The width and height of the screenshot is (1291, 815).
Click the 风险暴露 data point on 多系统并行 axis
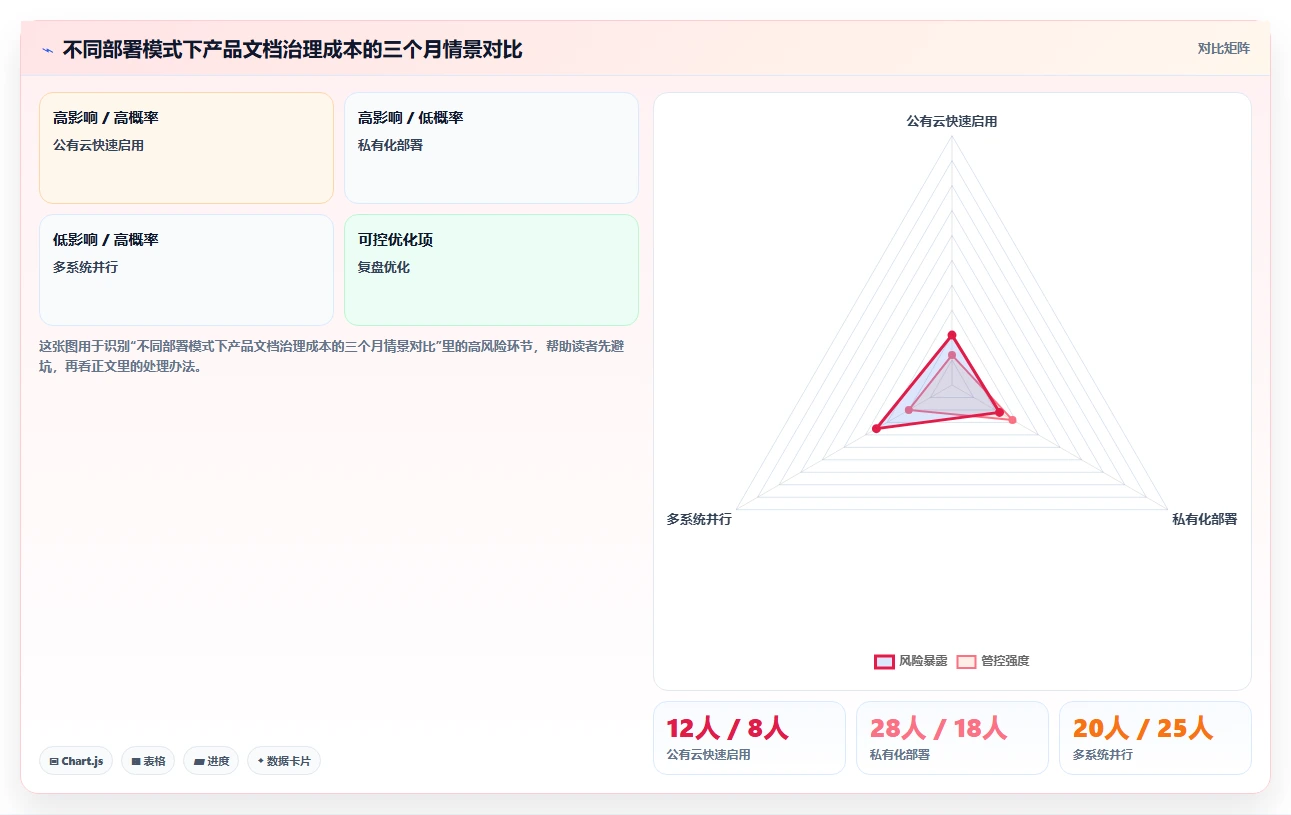click(877, 429)
